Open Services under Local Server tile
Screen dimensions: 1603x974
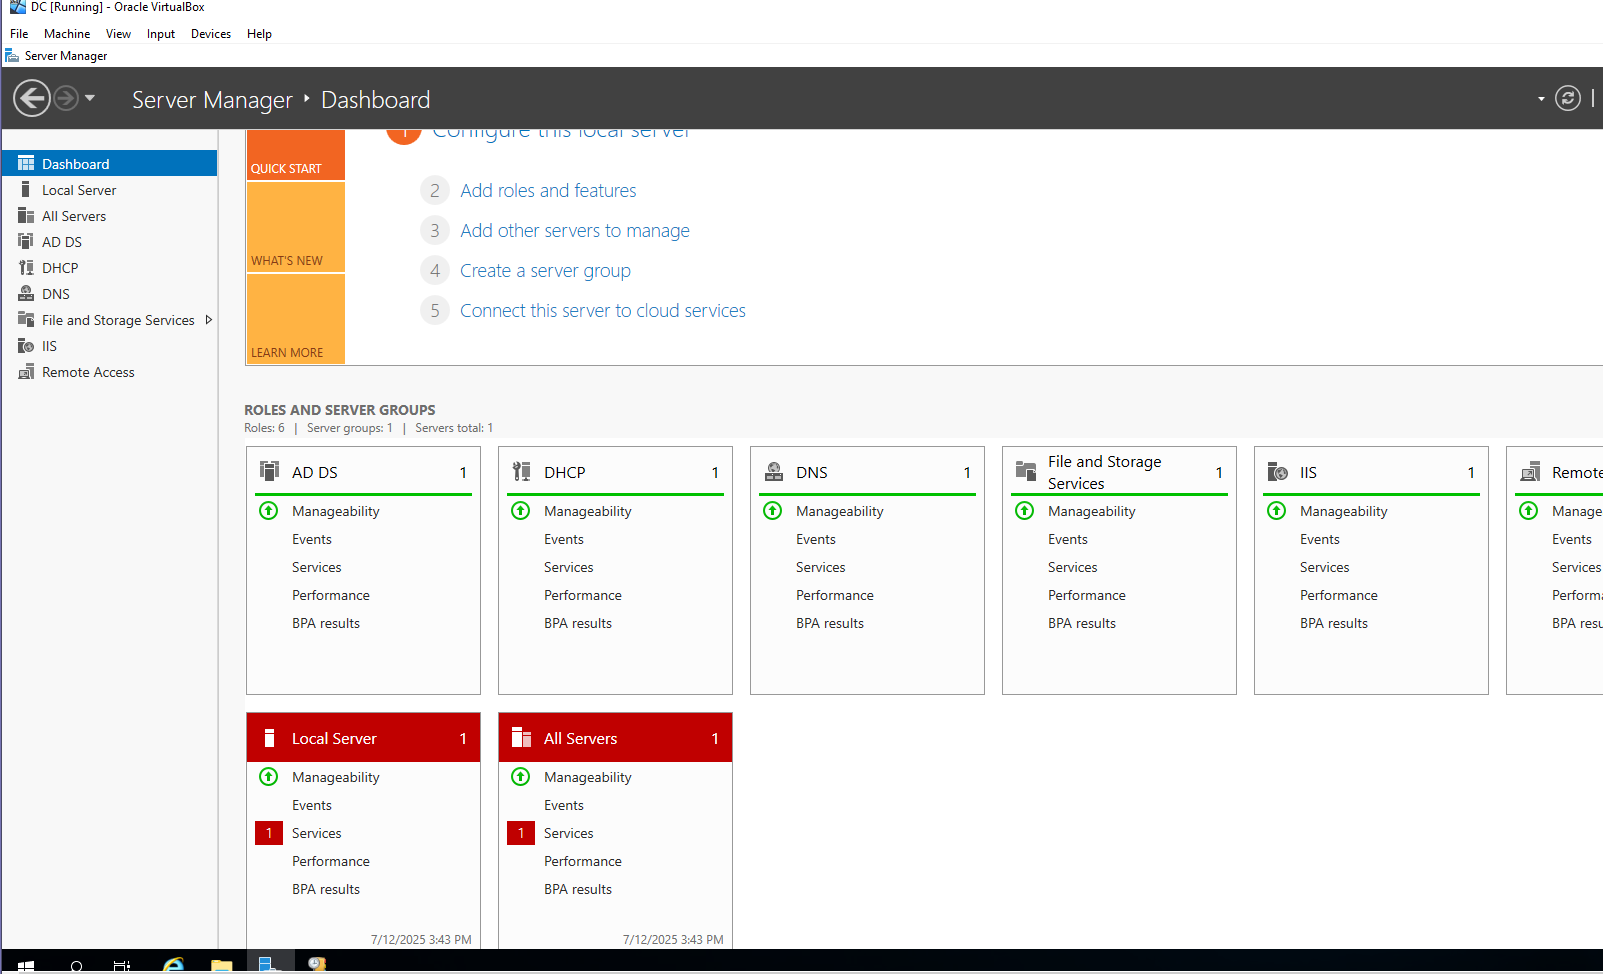tap(317, 833)
